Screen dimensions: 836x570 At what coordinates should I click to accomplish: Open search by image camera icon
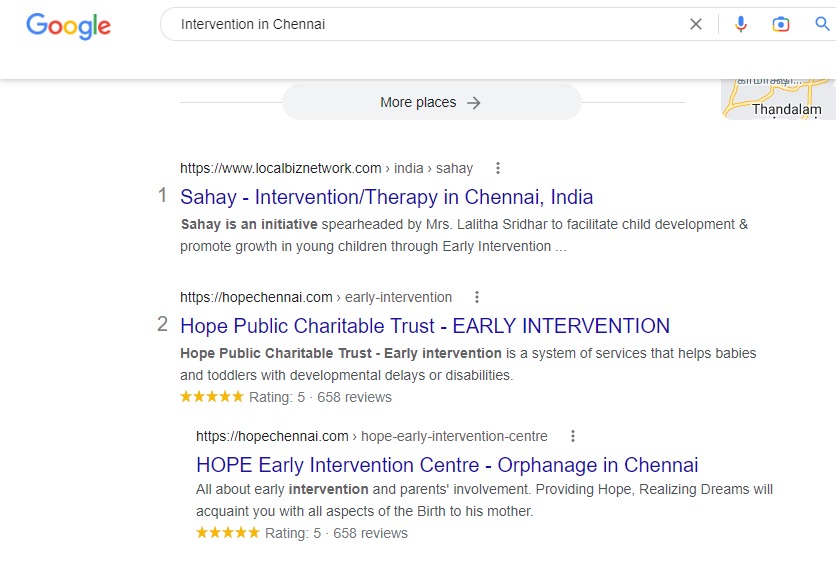pos(781,24)
